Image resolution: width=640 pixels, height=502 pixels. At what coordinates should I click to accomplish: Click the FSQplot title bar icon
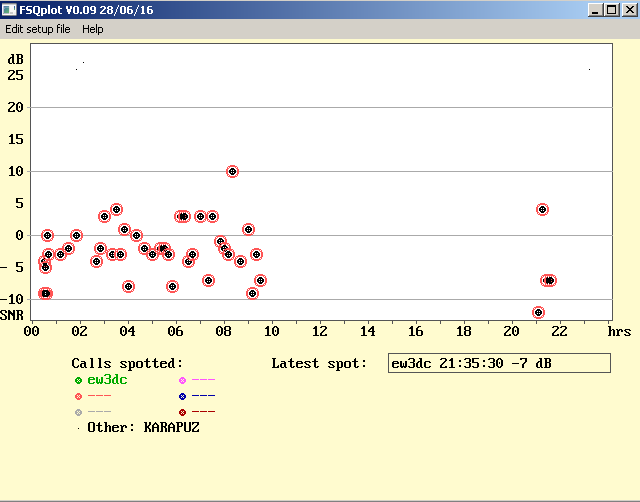[x=9, y=9]
